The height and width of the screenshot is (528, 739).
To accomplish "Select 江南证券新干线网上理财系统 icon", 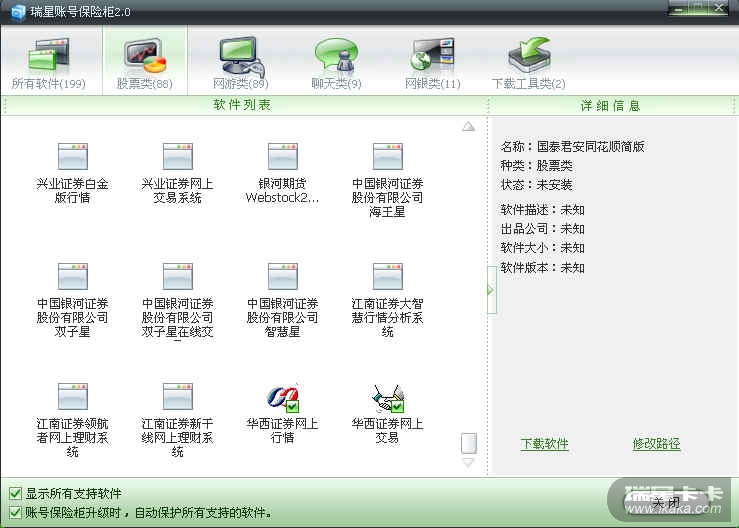I will pyautogui.click(x=178, y=396).
